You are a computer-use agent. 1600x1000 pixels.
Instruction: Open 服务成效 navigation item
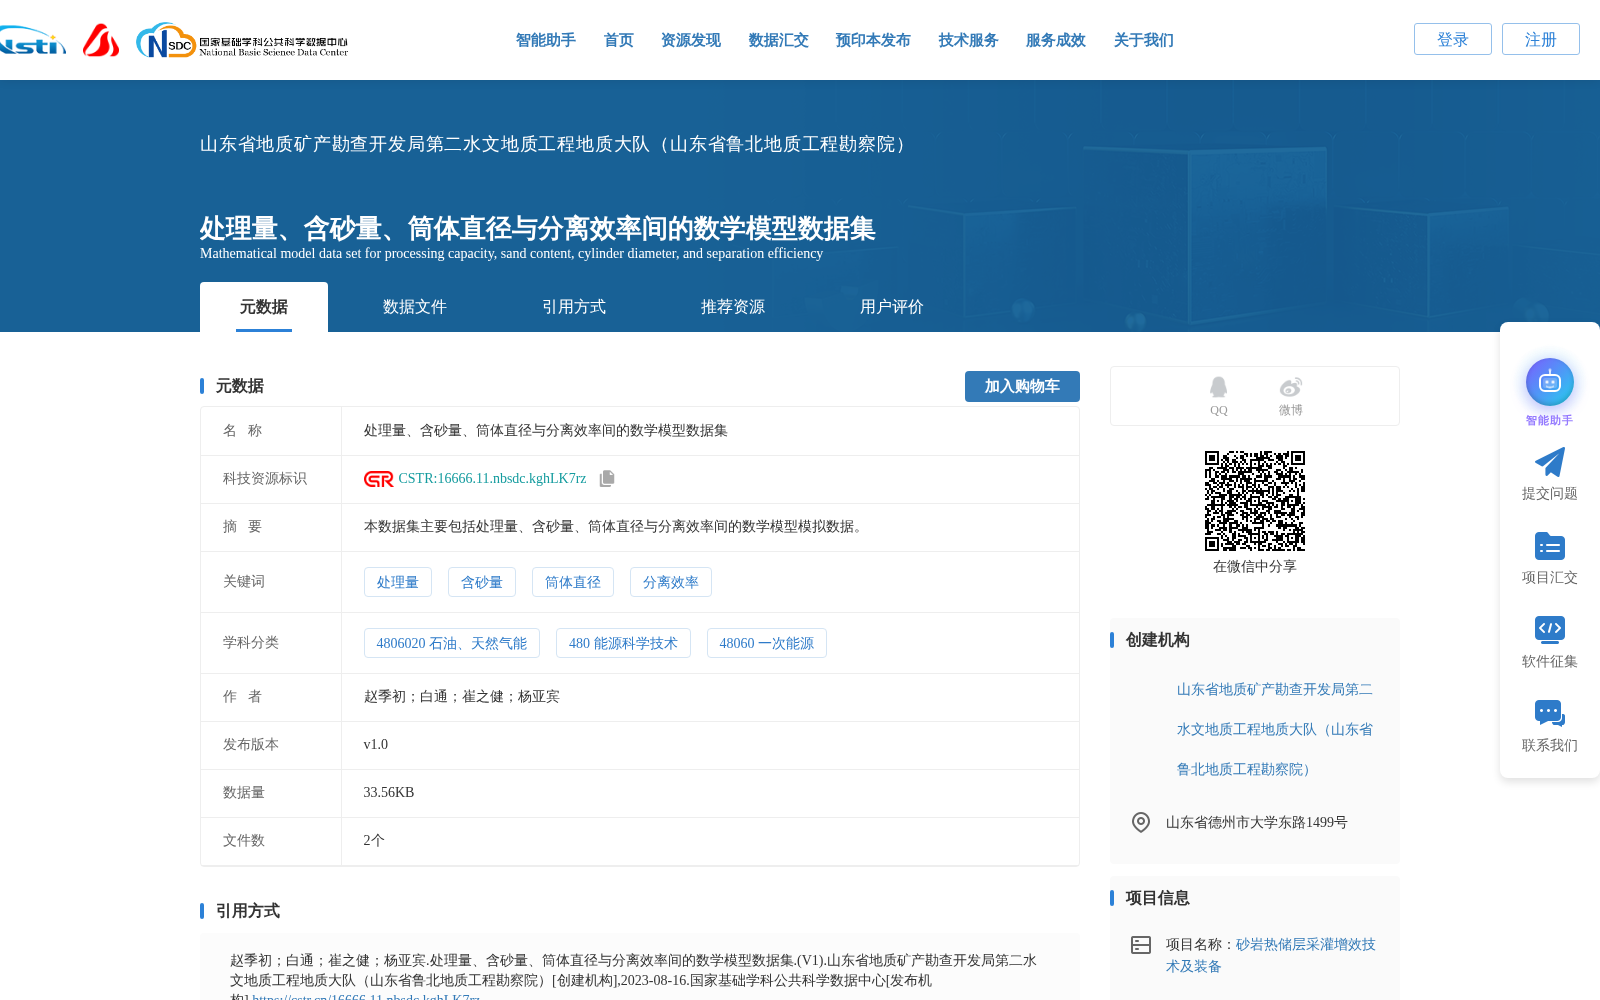tap(1055, 40)
